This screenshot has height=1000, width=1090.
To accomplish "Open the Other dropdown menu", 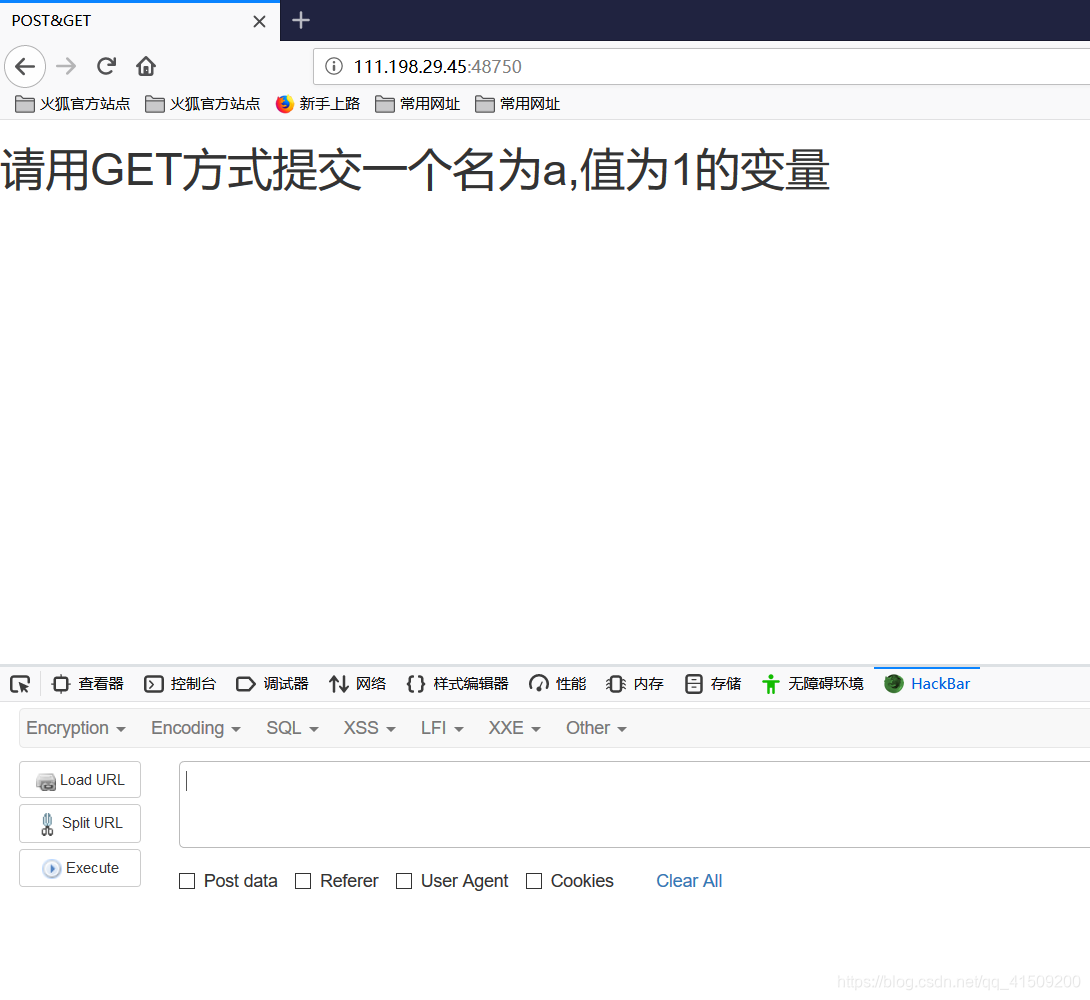I will click(596, 728).
